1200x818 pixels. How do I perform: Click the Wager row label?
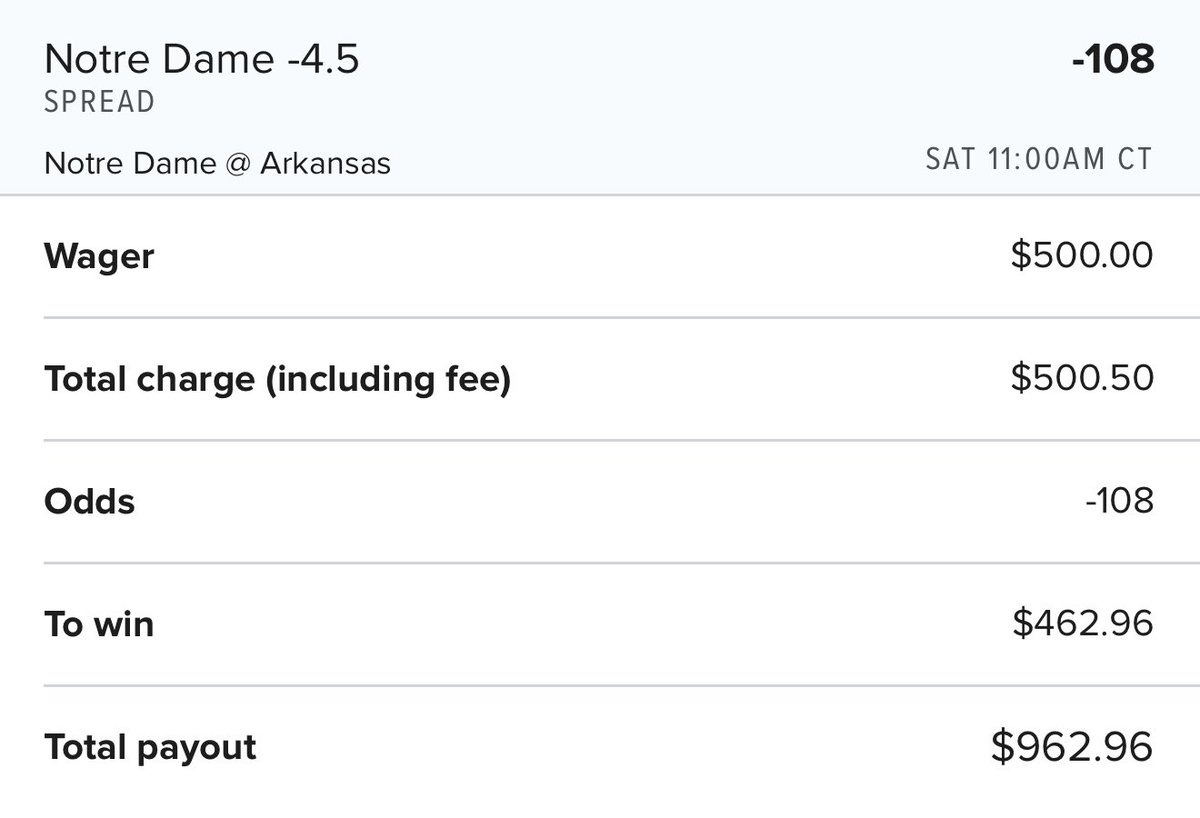click(x=99, y=257)
